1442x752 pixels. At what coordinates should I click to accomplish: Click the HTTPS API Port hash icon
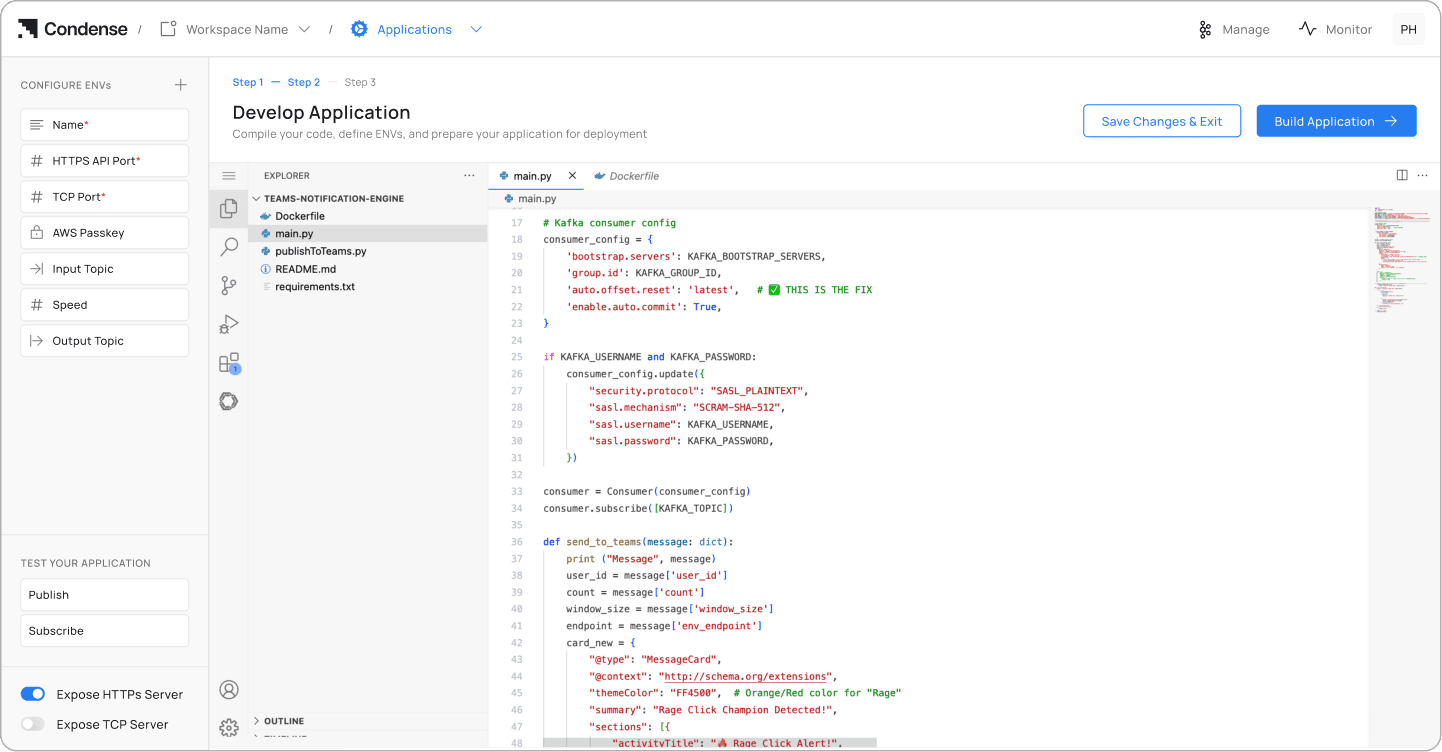pyautogui.click(x=36, y=161)
